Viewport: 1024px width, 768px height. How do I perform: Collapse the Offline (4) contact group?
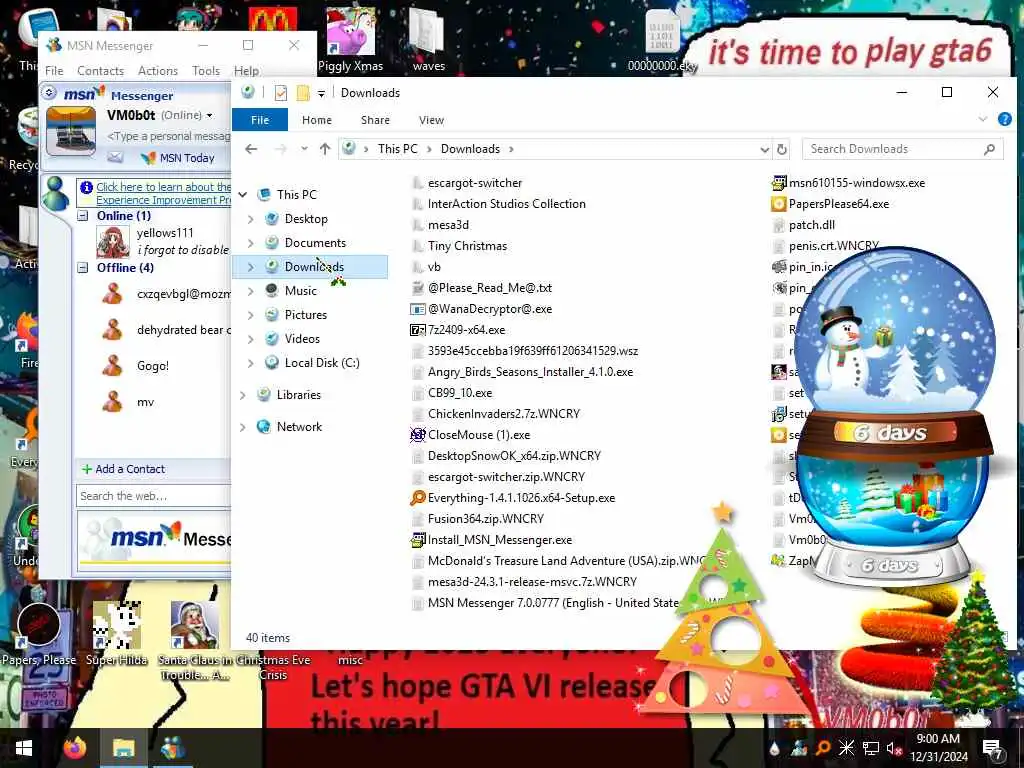tap(83, 268)
